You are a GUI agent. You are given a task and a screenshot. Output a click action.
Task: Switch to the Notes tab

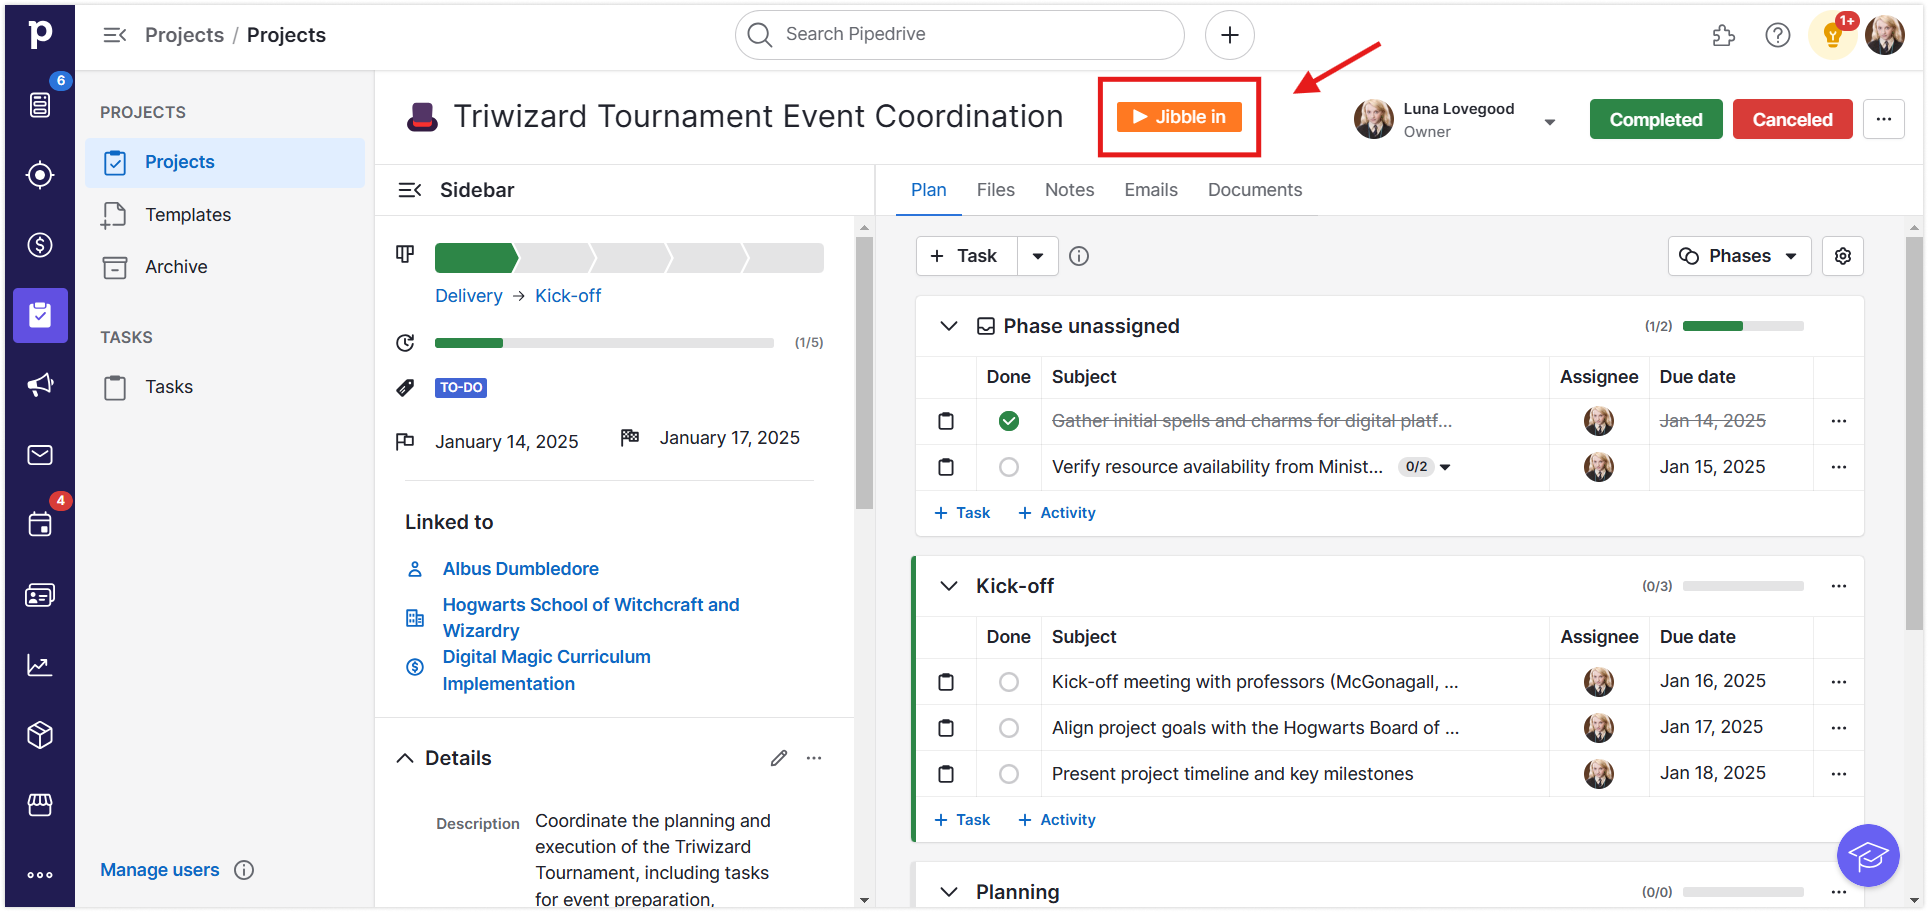pos(1069,190)
